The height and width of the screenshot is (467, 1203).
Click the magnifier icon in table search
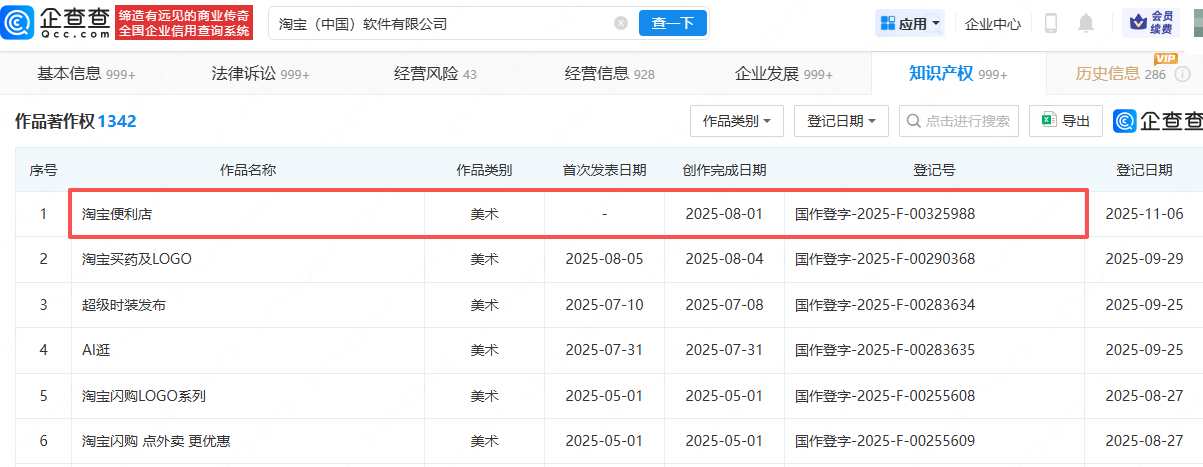pos(913,121)
